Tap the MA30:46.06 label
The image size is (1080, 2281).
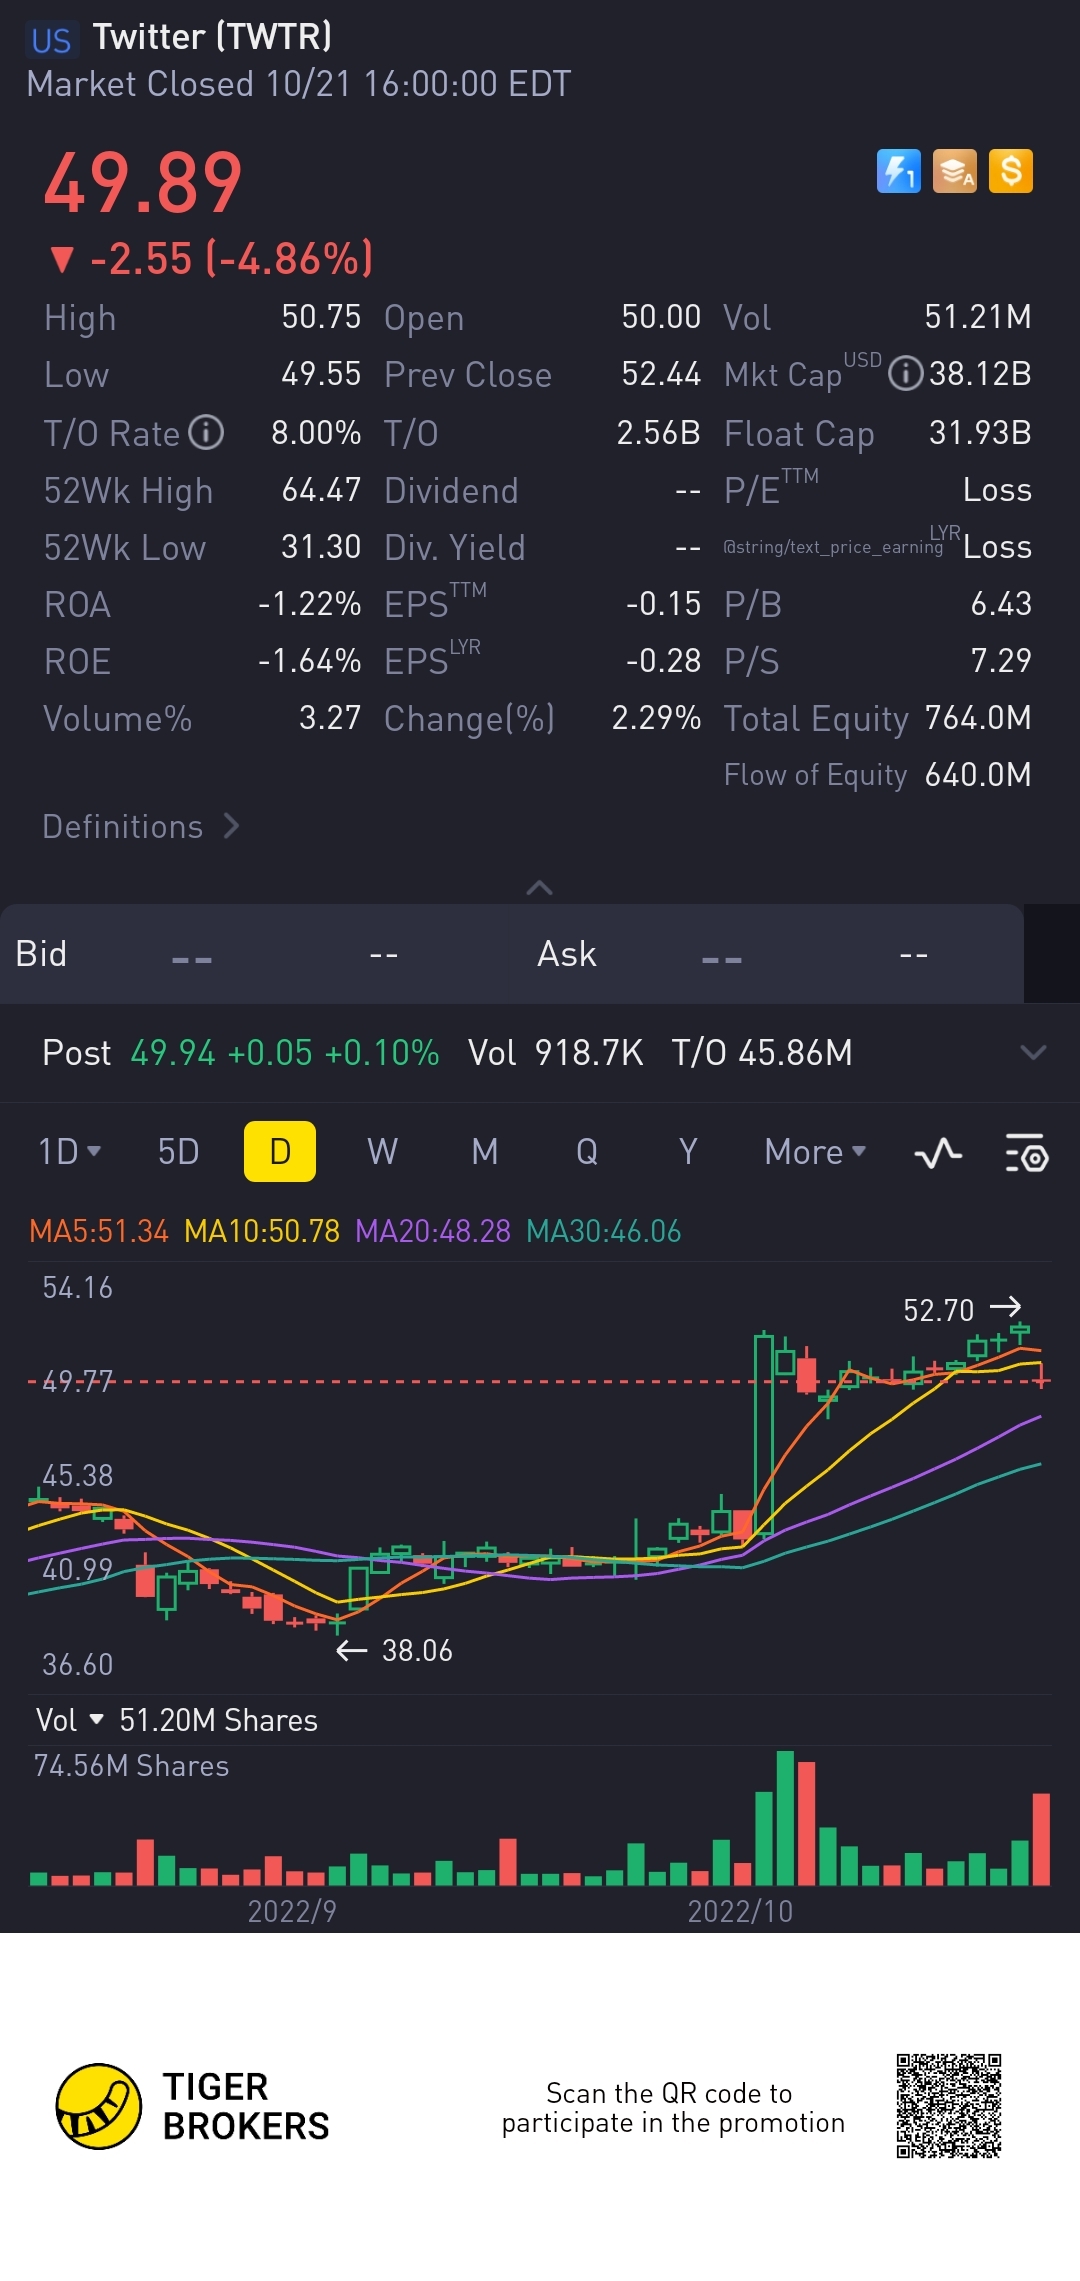(x=604, y=1231)
